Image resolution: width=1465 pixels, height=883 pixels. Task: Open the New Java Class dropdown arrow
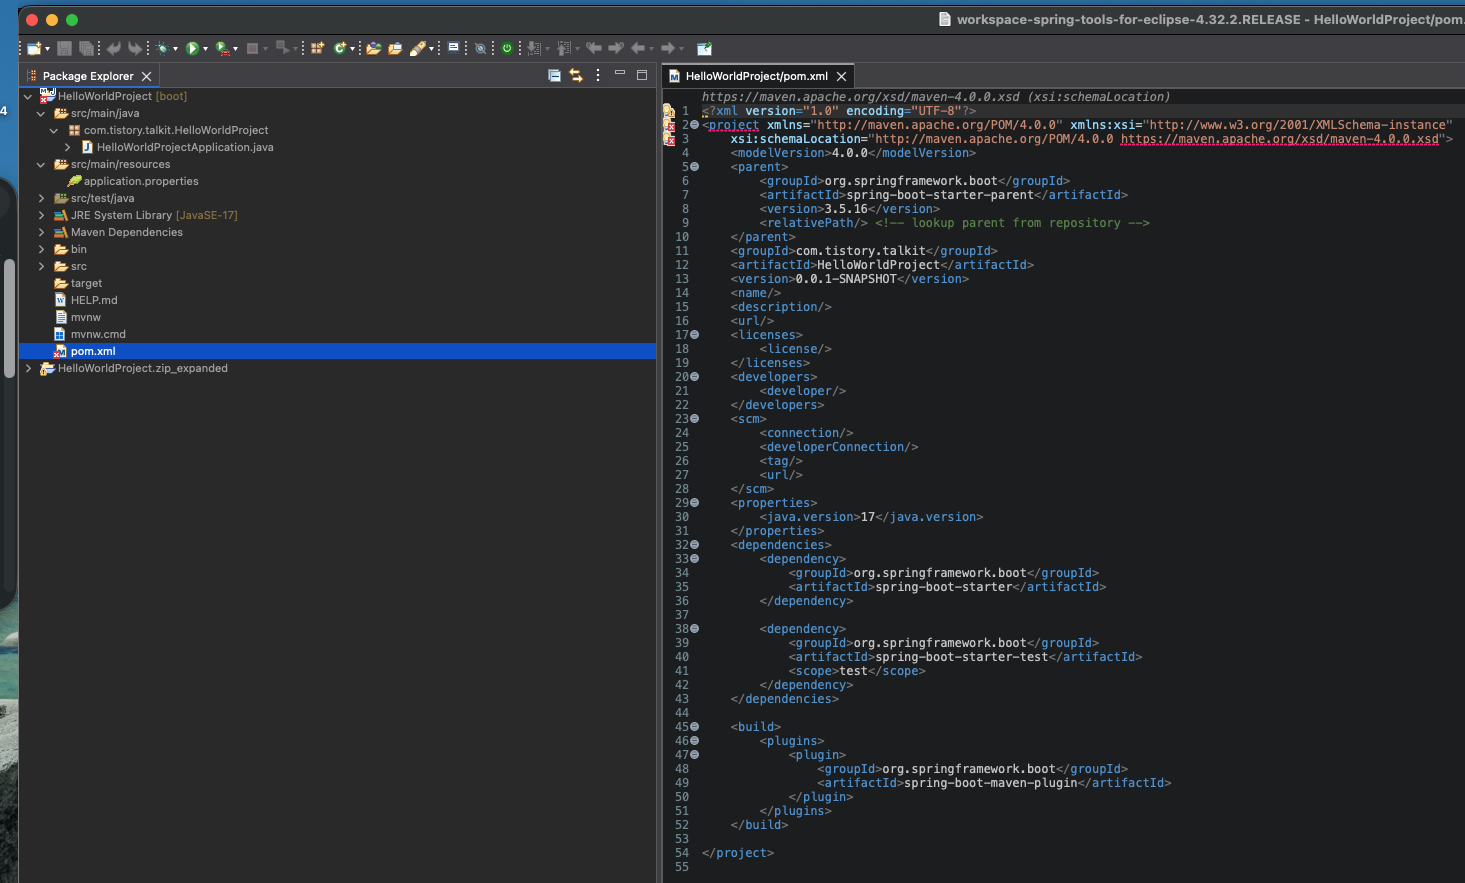(353, 49)
